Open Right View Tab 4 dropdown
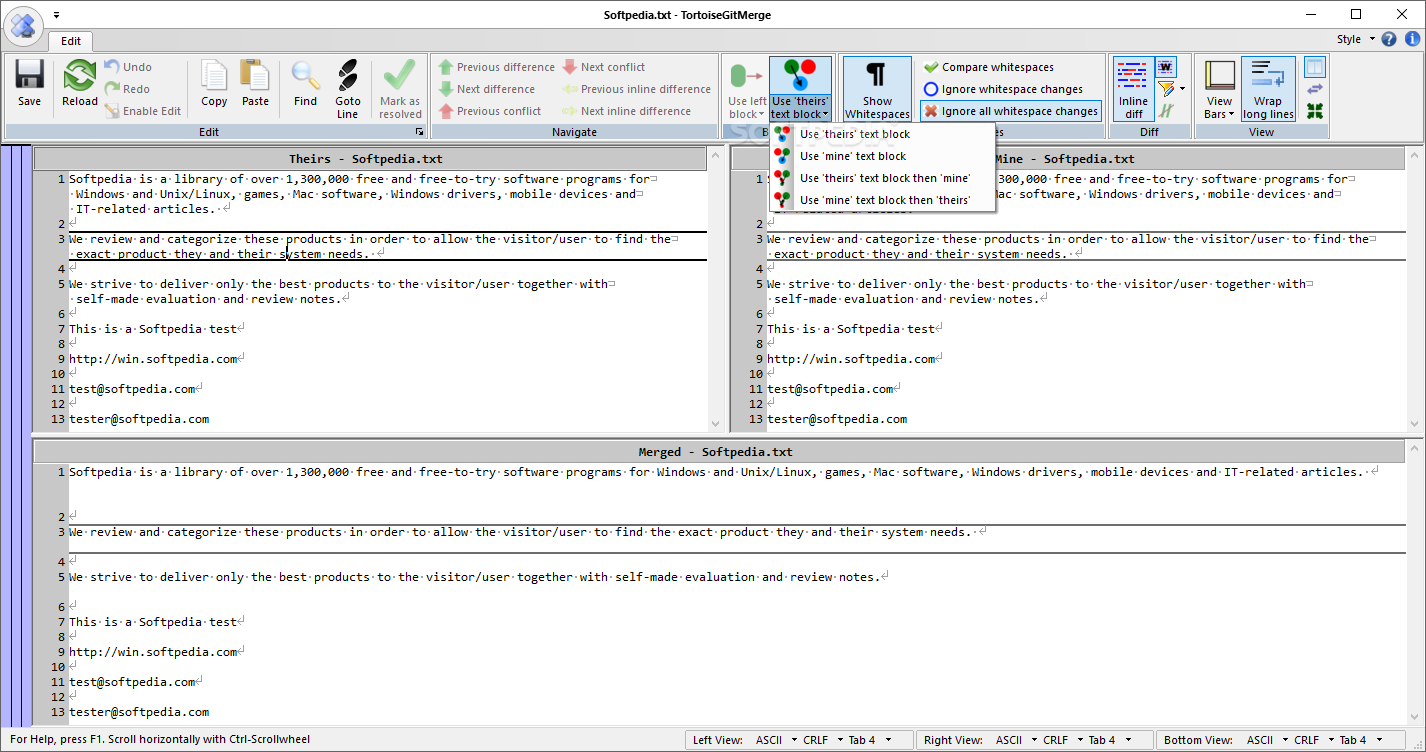The image size is (1426, 752). point(1109,740)
